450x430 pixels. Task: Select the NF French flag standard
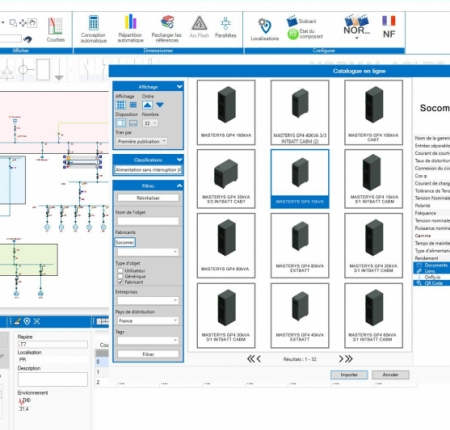click(x=389, y=27)
